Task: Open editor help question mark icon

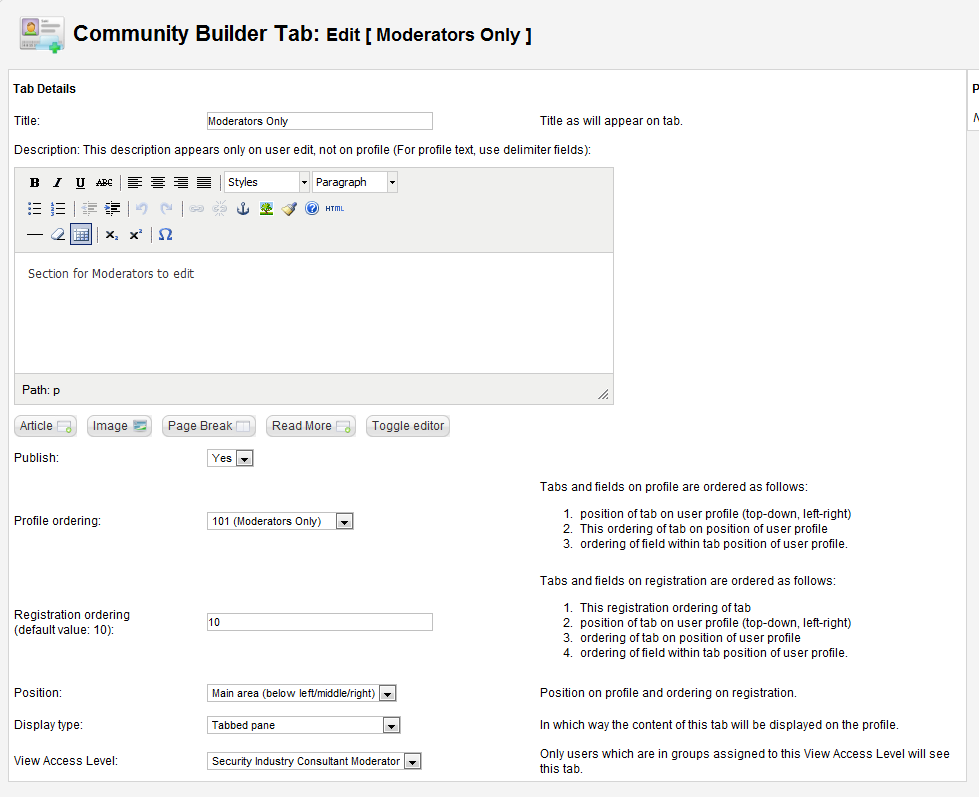Action: [312, 208]
